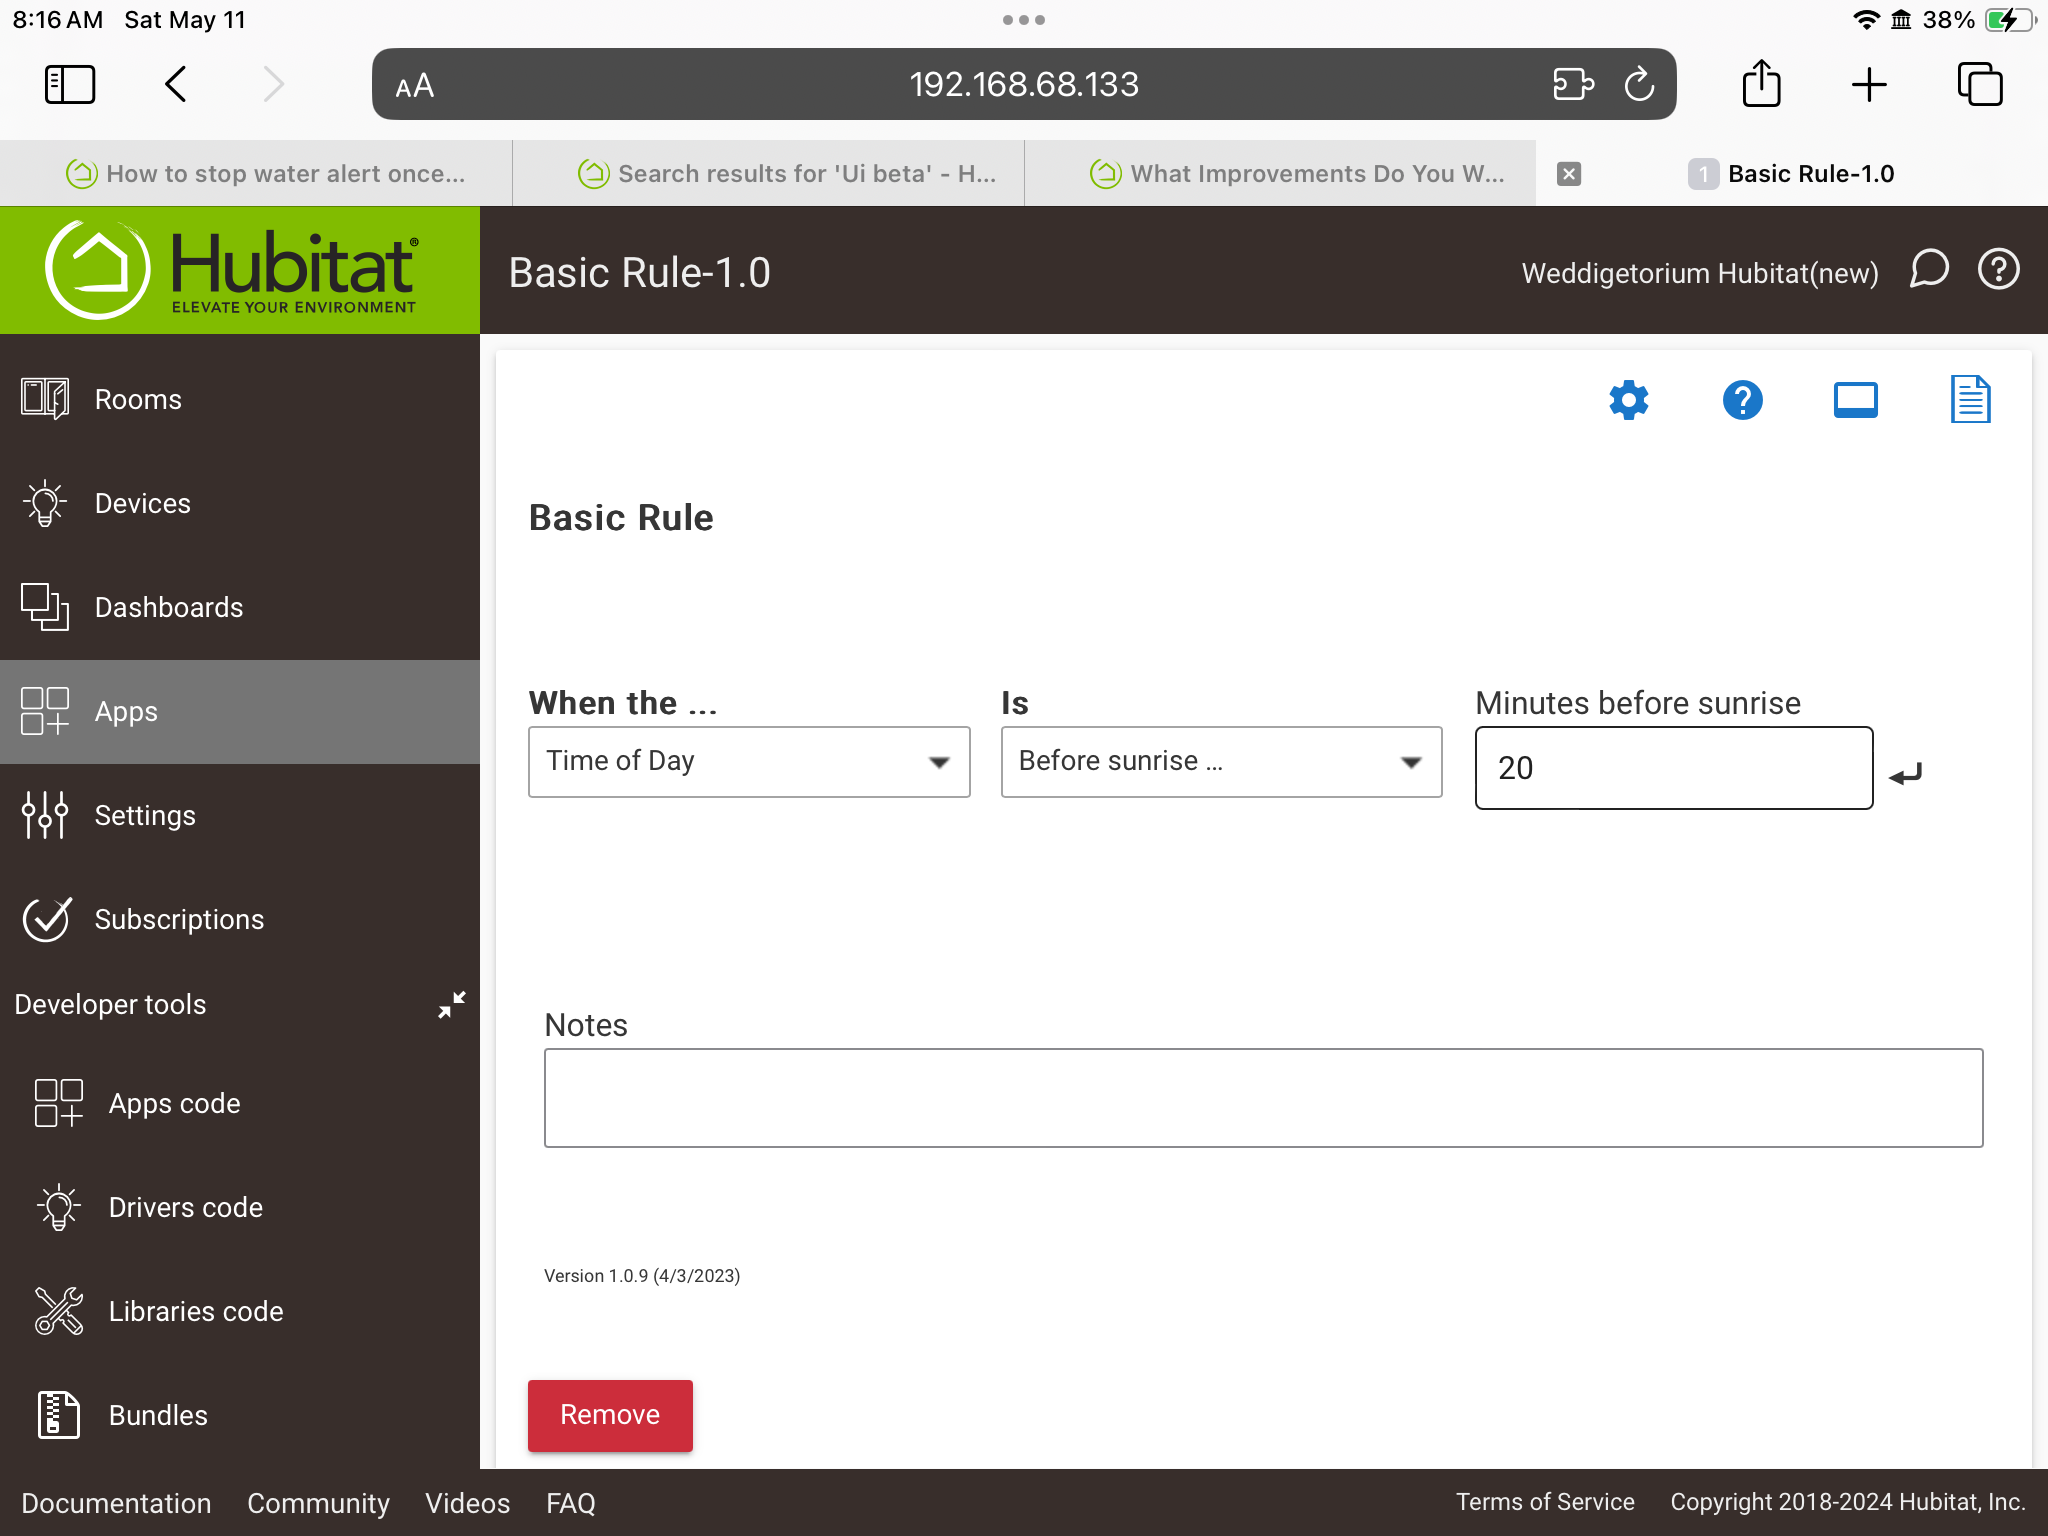Open Bundles in developer tools
This screenshot has height=1536, width=2048.
pyautogui.click(x=240, y=1415)
